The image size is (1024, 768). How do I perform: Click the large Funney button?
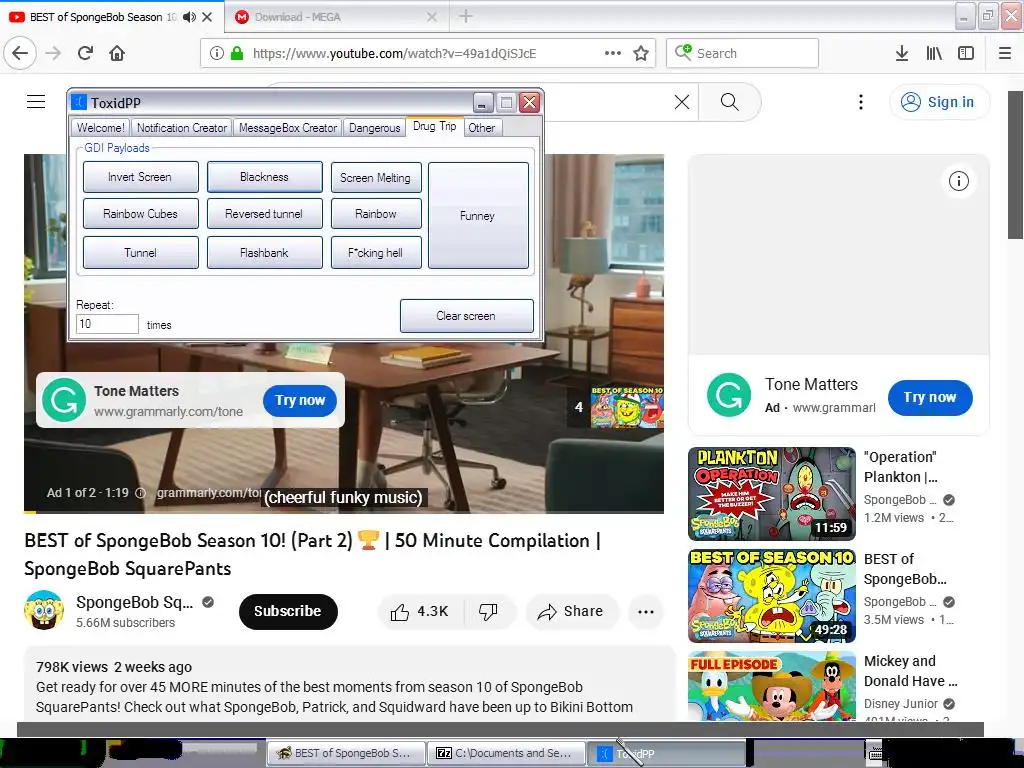tap(478, 216)
